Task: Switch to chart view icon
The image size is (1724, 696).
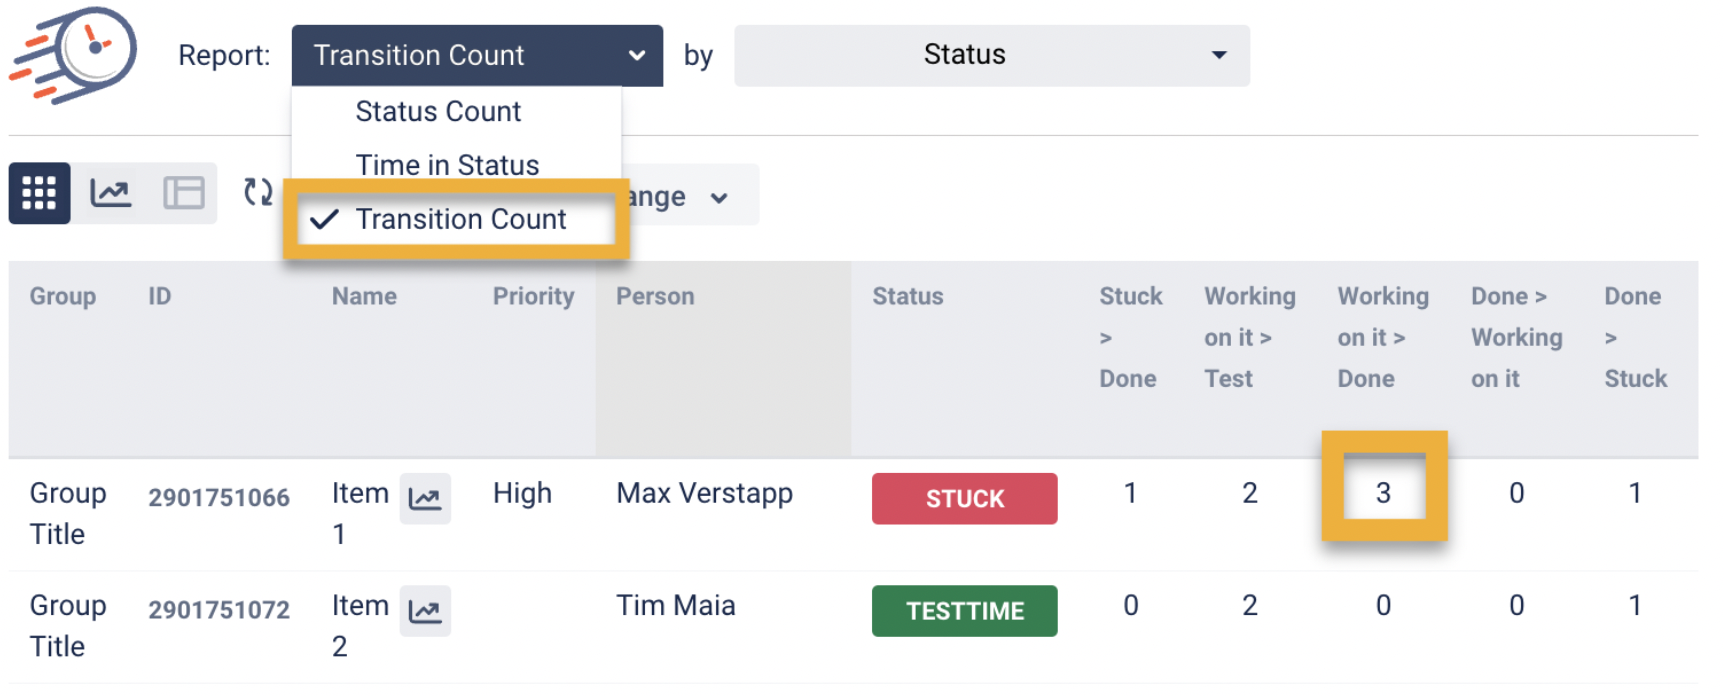Action: pos(110,193)
